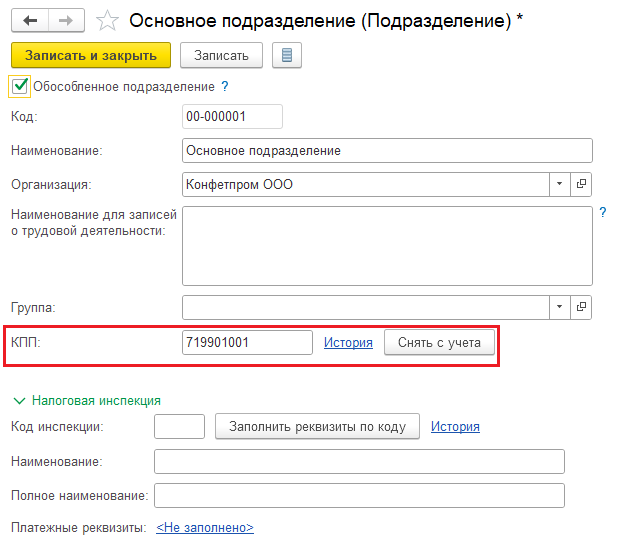Open the list icon button next to Записать
This screenshot has width=631, height=544.
tap(287, 55)
